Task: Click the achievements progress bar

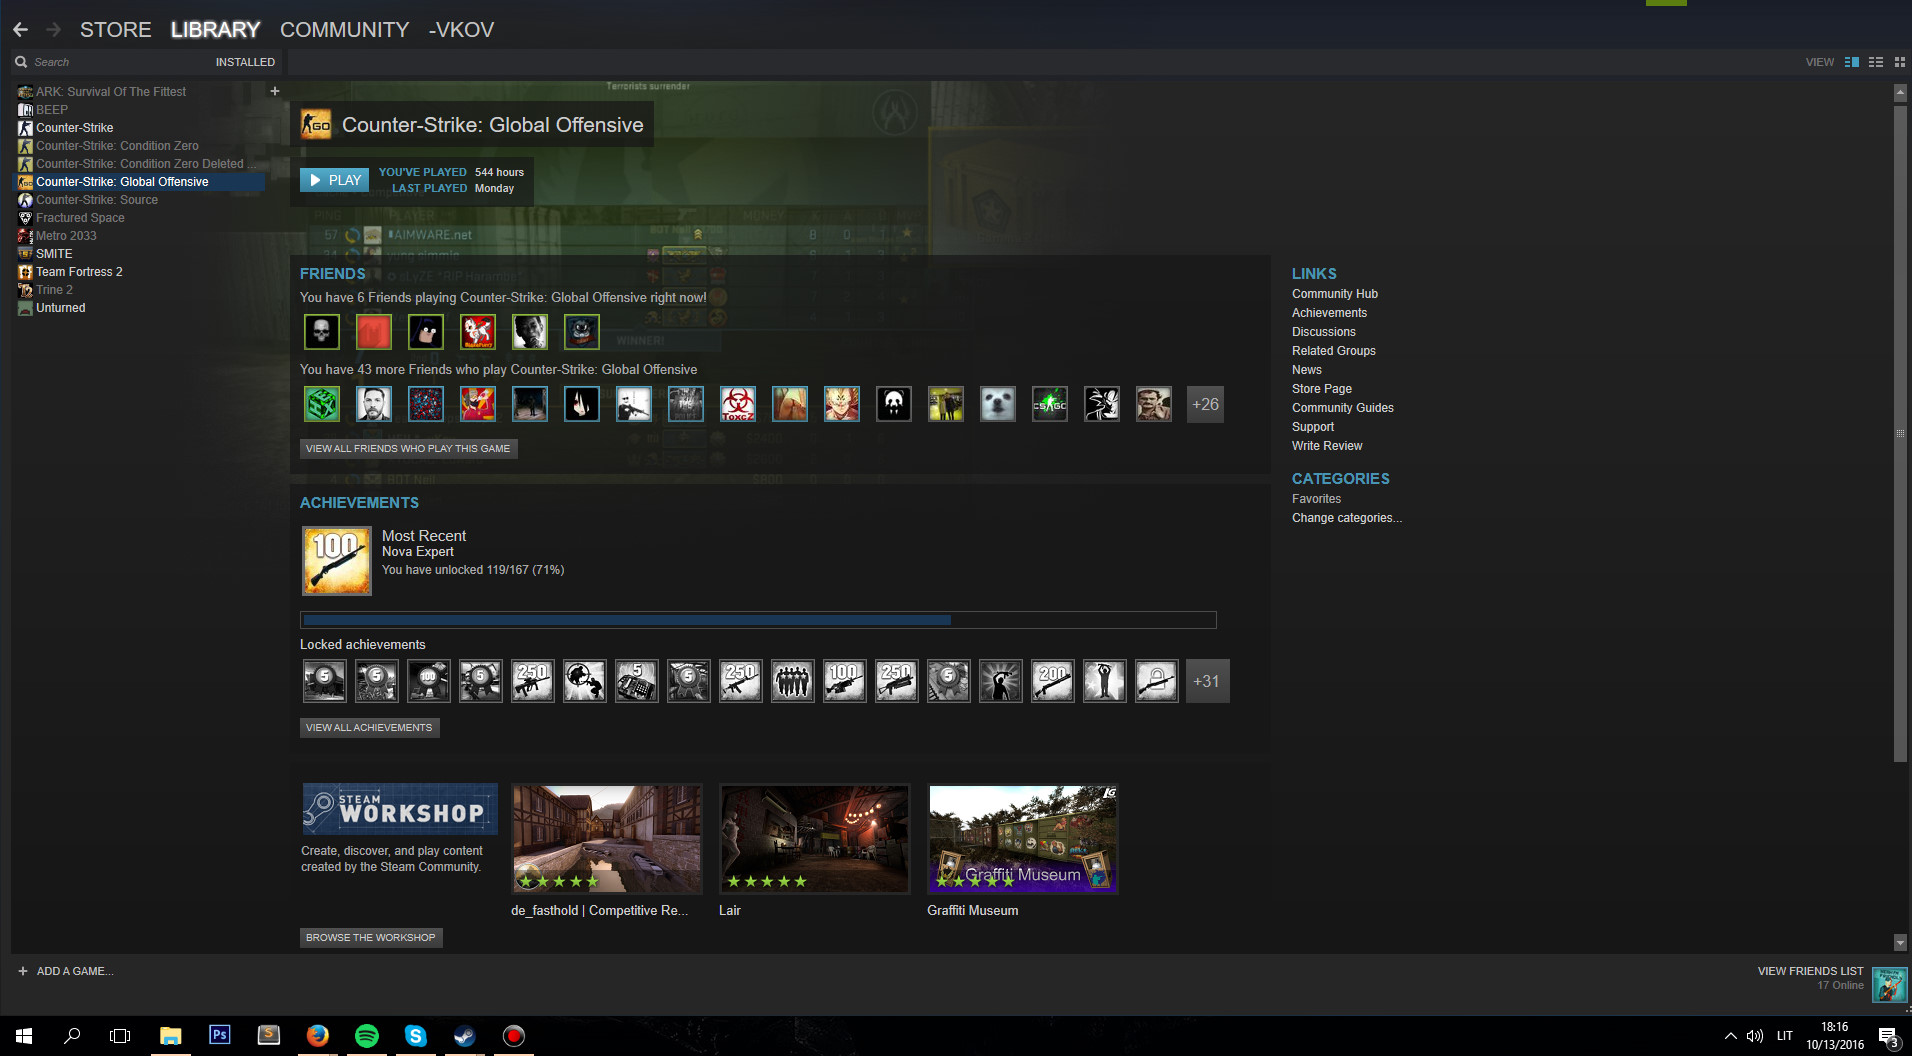Action: (758, 620)
